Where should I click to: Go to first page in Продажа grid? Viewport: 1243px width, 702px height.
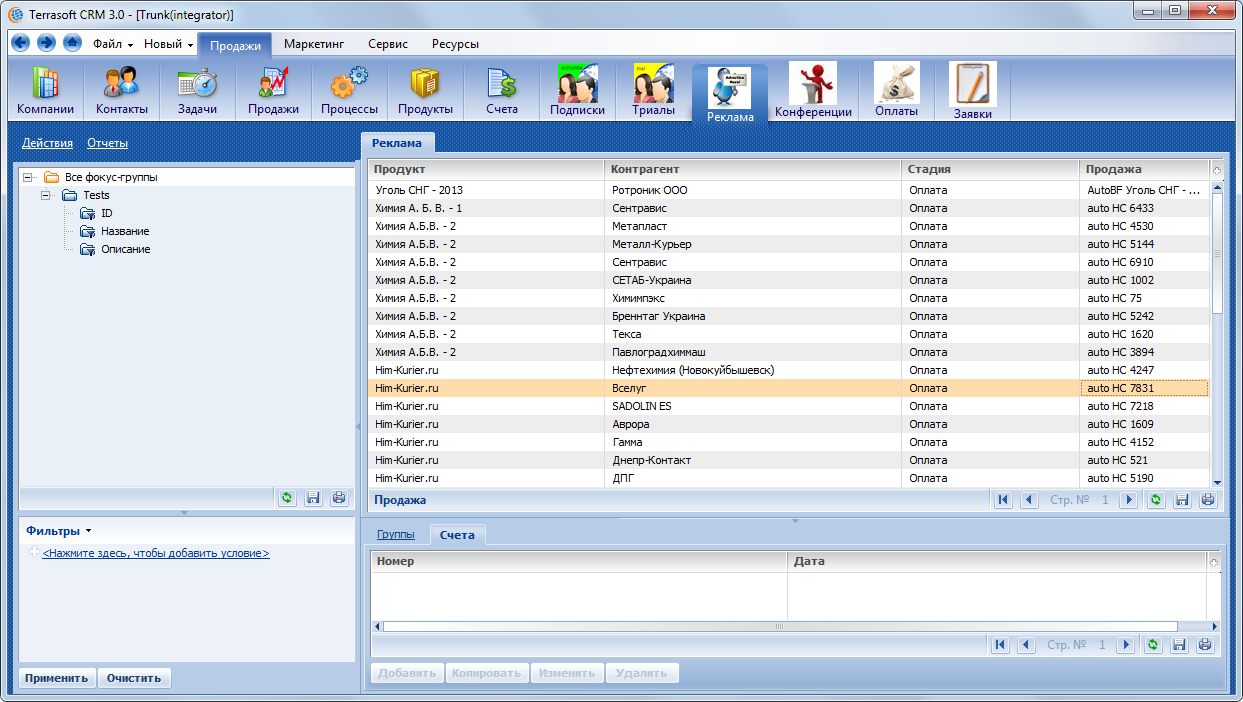pyautogui.click(x=1003, y=500)
